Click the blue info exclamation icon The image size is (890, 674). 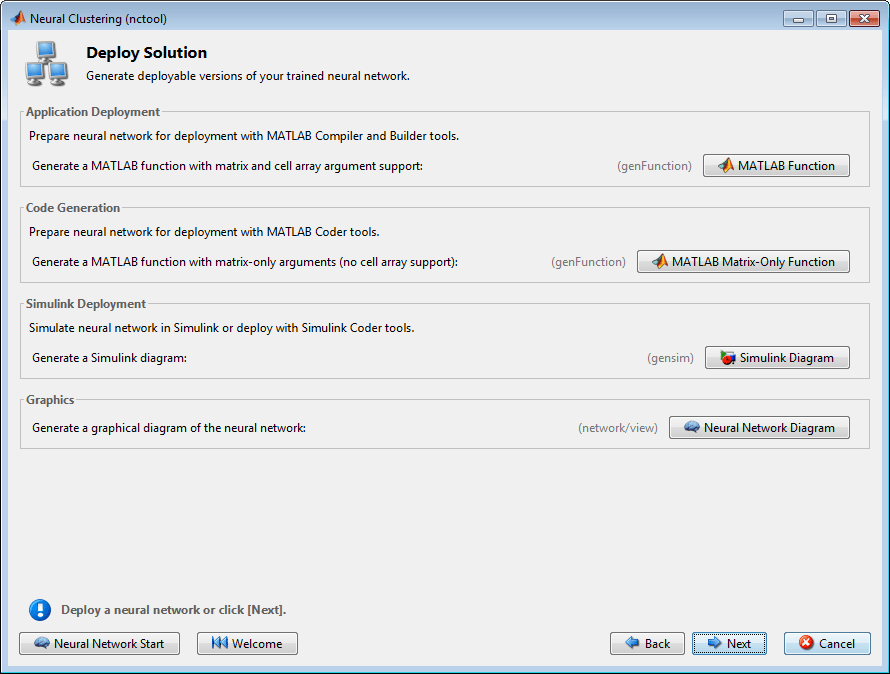point(40,610)
